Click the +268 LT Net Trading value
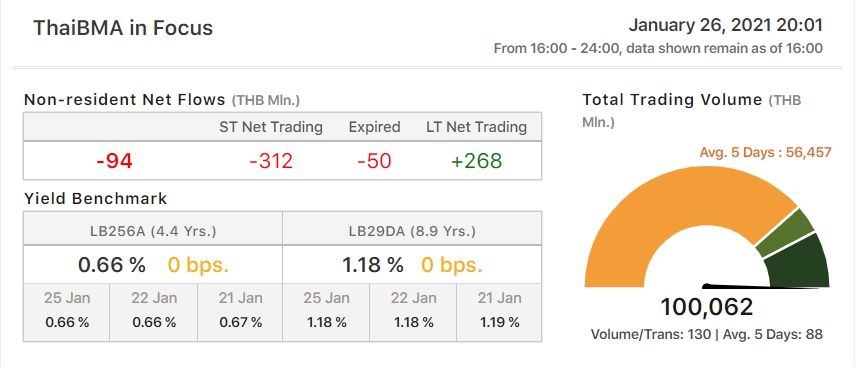The image size is (856, 367). [x=477, y=161]
